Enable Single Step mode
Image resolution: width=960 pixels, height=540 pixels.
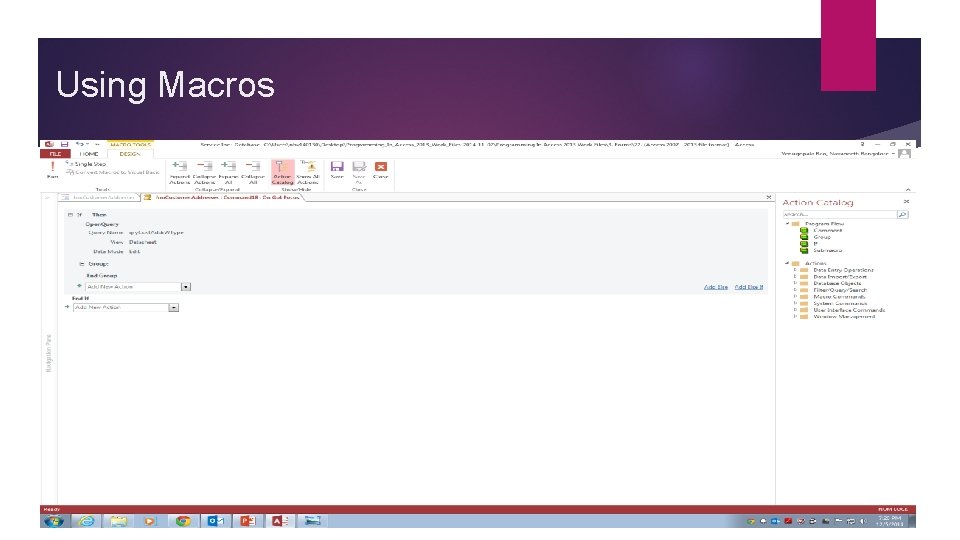(x=86, y=164)
